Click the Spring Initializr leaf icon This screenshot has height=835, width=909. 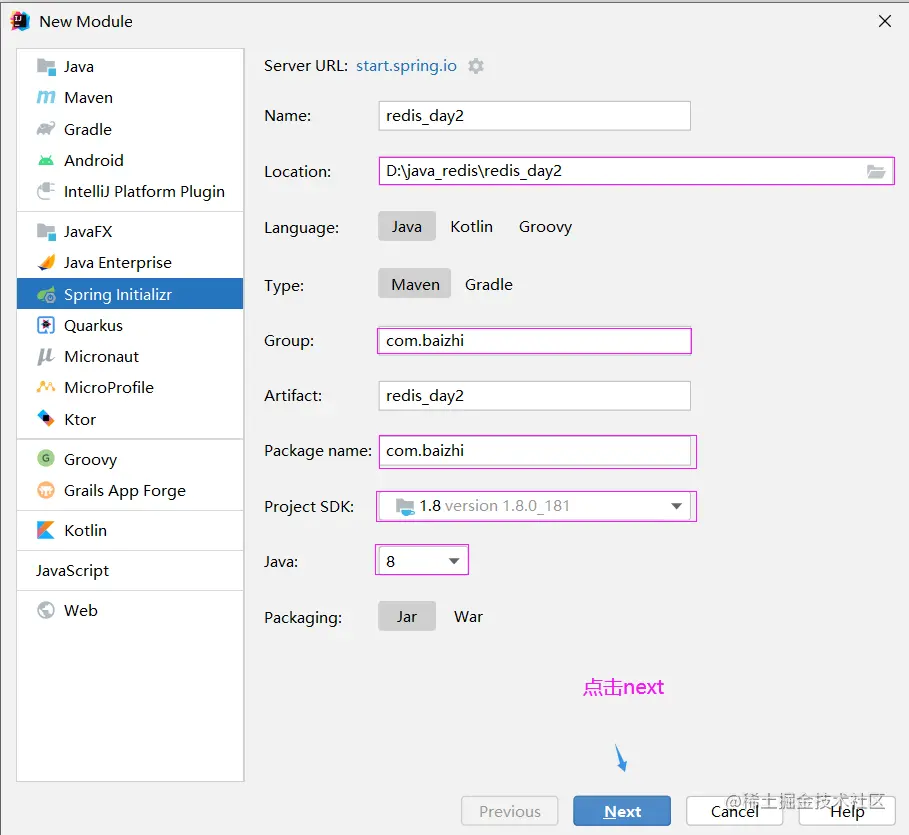46,295
